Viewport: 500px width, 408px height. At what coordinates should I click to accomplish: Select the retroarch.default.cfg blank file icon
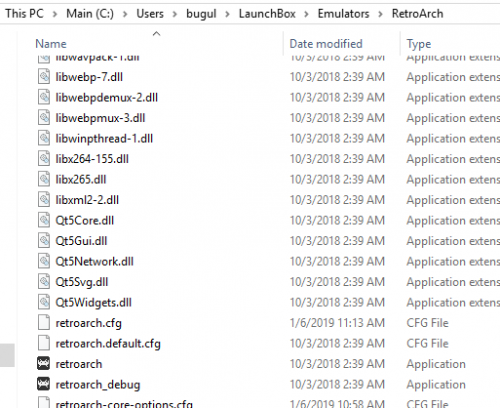44,343
